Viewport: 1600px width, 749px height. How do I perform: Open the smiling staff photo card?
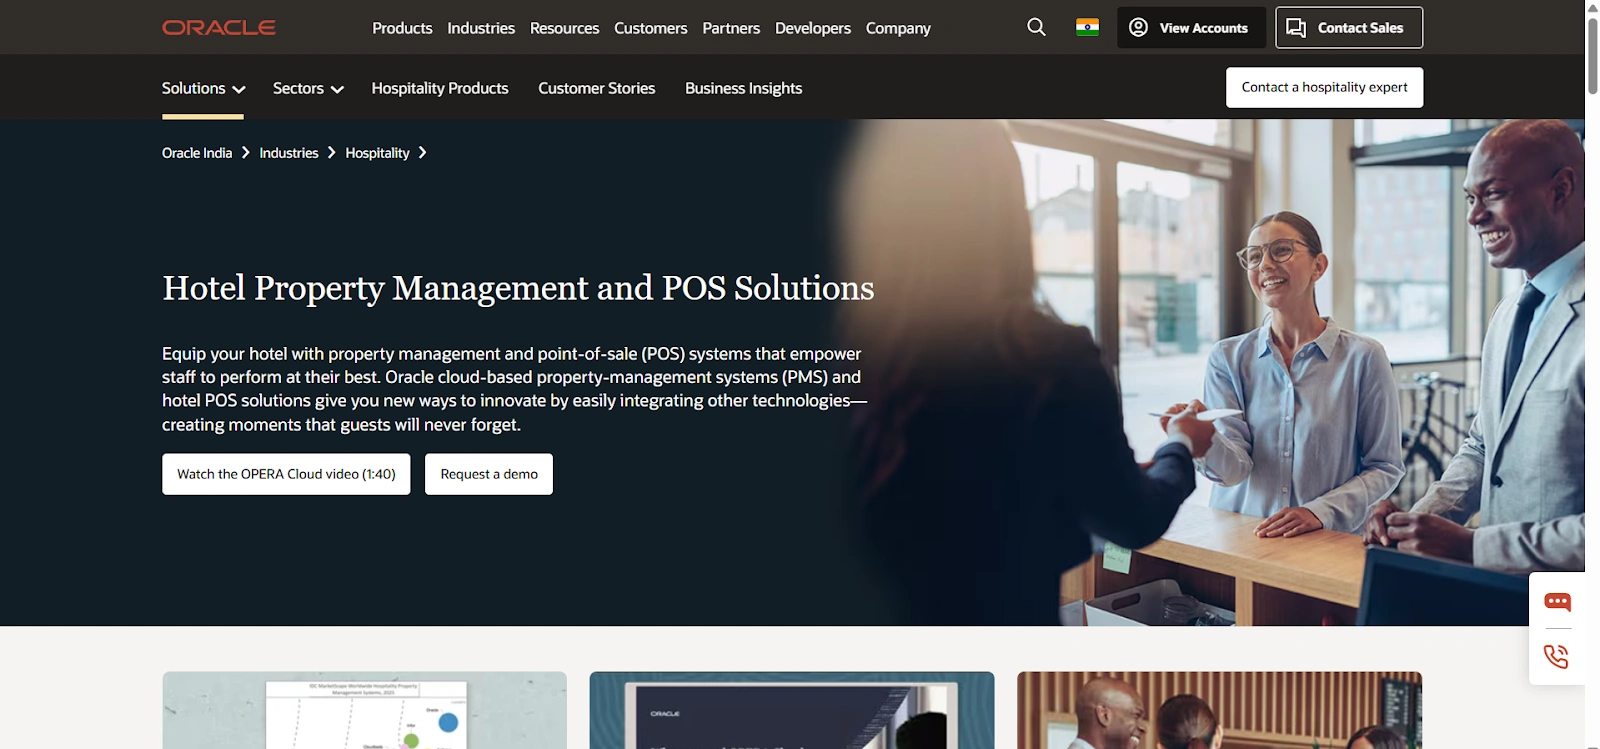(x=1219, y=710)
